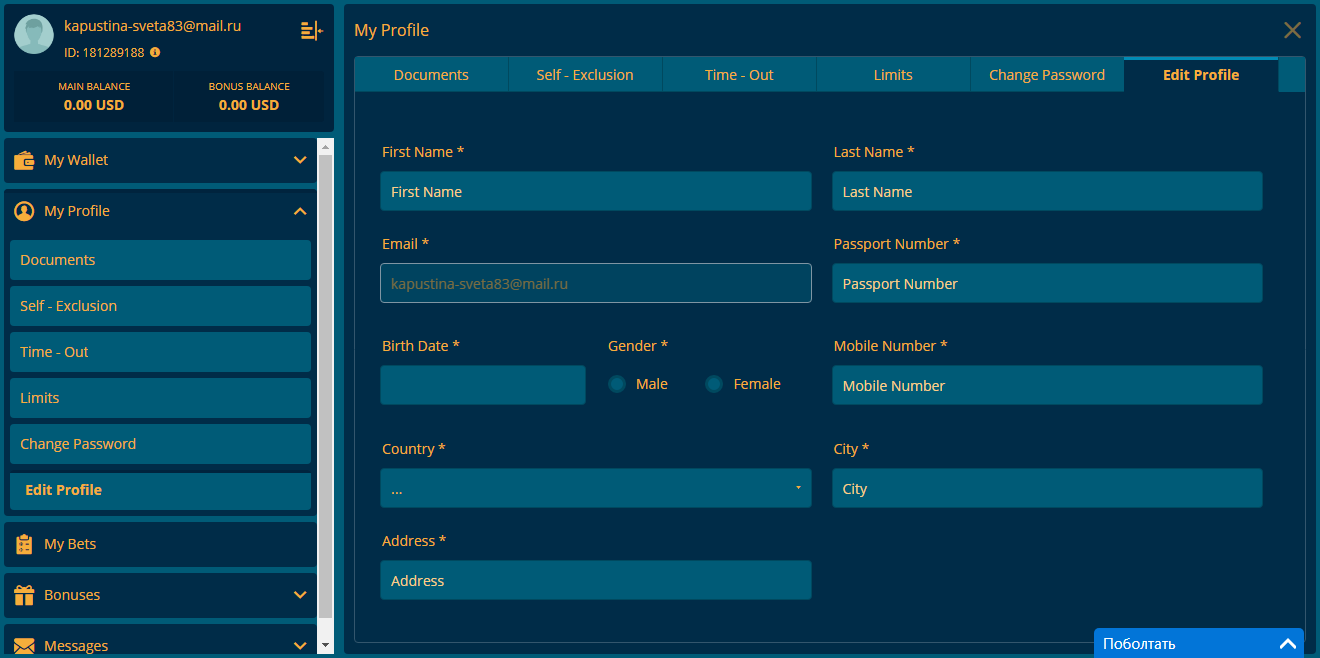Expand the My Wallet section chevron
1320x658 pixels.
coord(300,160)
